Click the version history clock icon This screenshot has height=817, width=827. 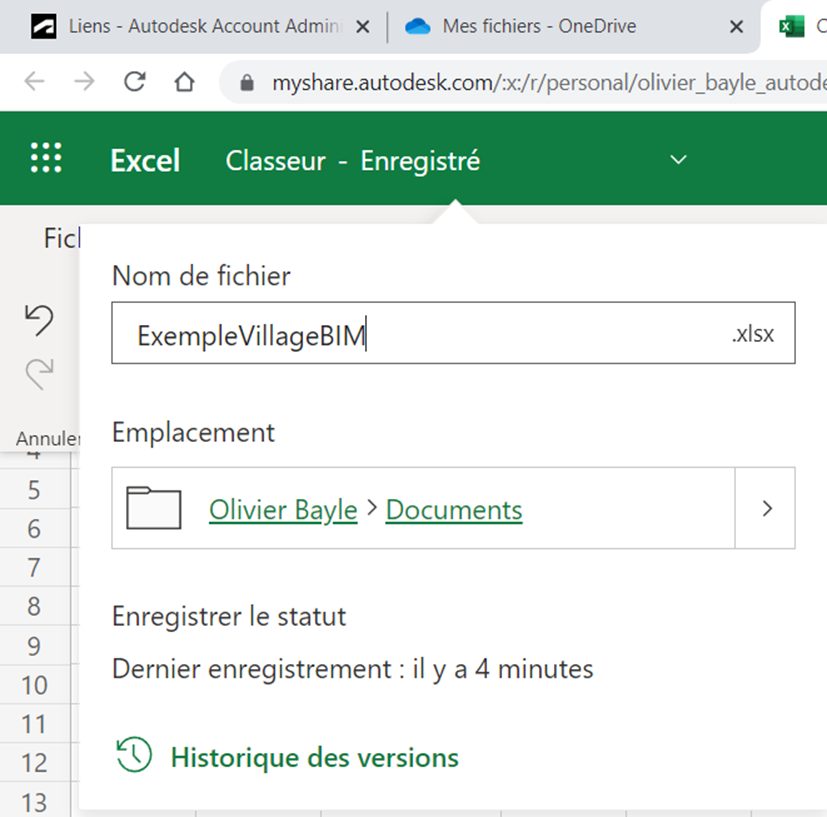(134, 755)
